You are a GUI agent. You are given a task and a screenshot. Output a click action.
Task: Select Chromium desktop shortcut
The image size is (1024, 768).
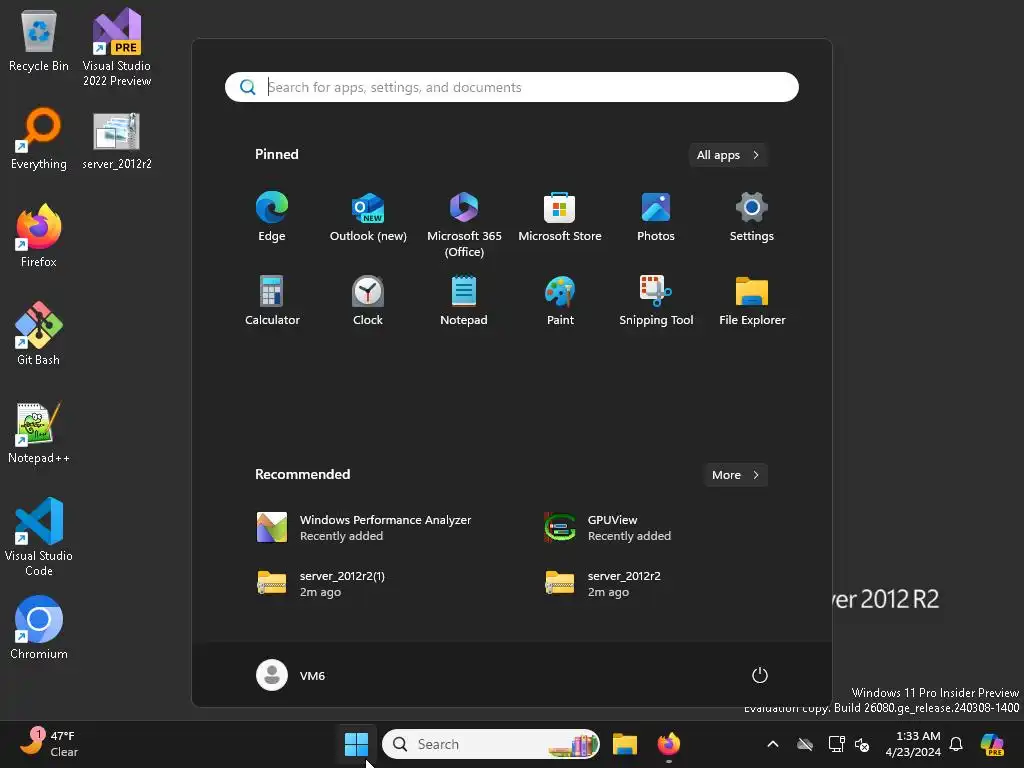click(x=39, y=628)
